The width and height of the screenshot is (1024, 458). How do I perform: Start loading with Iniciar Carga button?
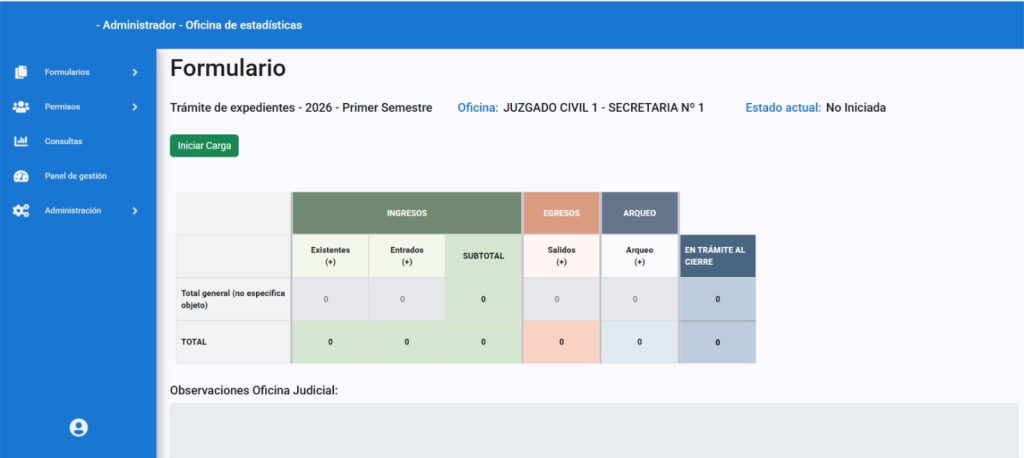[x=204, y=146]
